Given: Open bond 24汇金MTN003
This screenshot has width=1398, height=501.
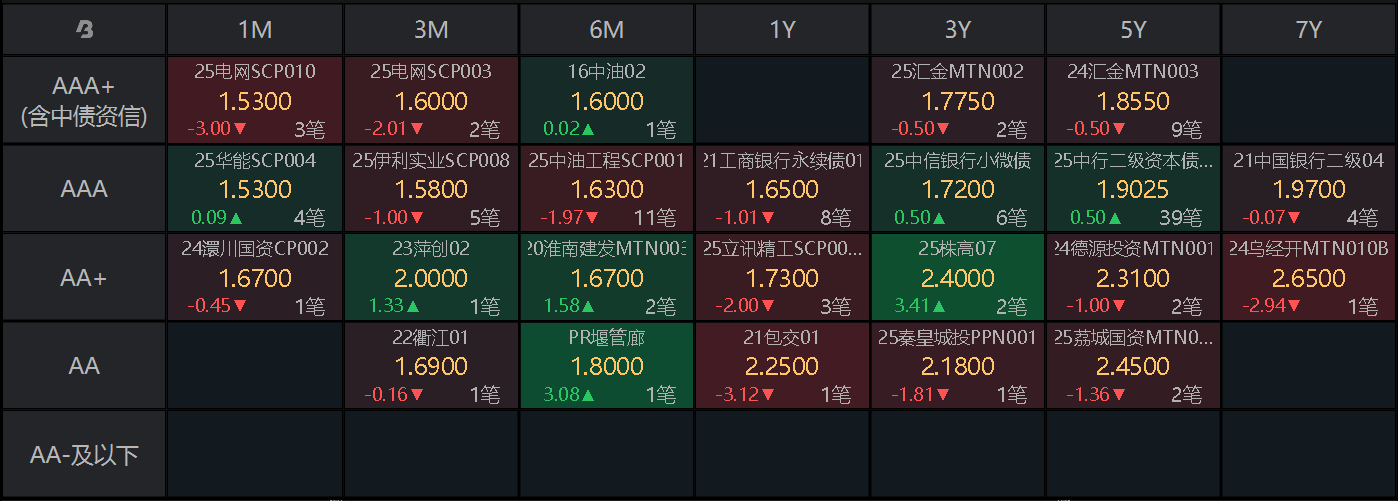Looking at the screenshot, I should point(1133,71).
